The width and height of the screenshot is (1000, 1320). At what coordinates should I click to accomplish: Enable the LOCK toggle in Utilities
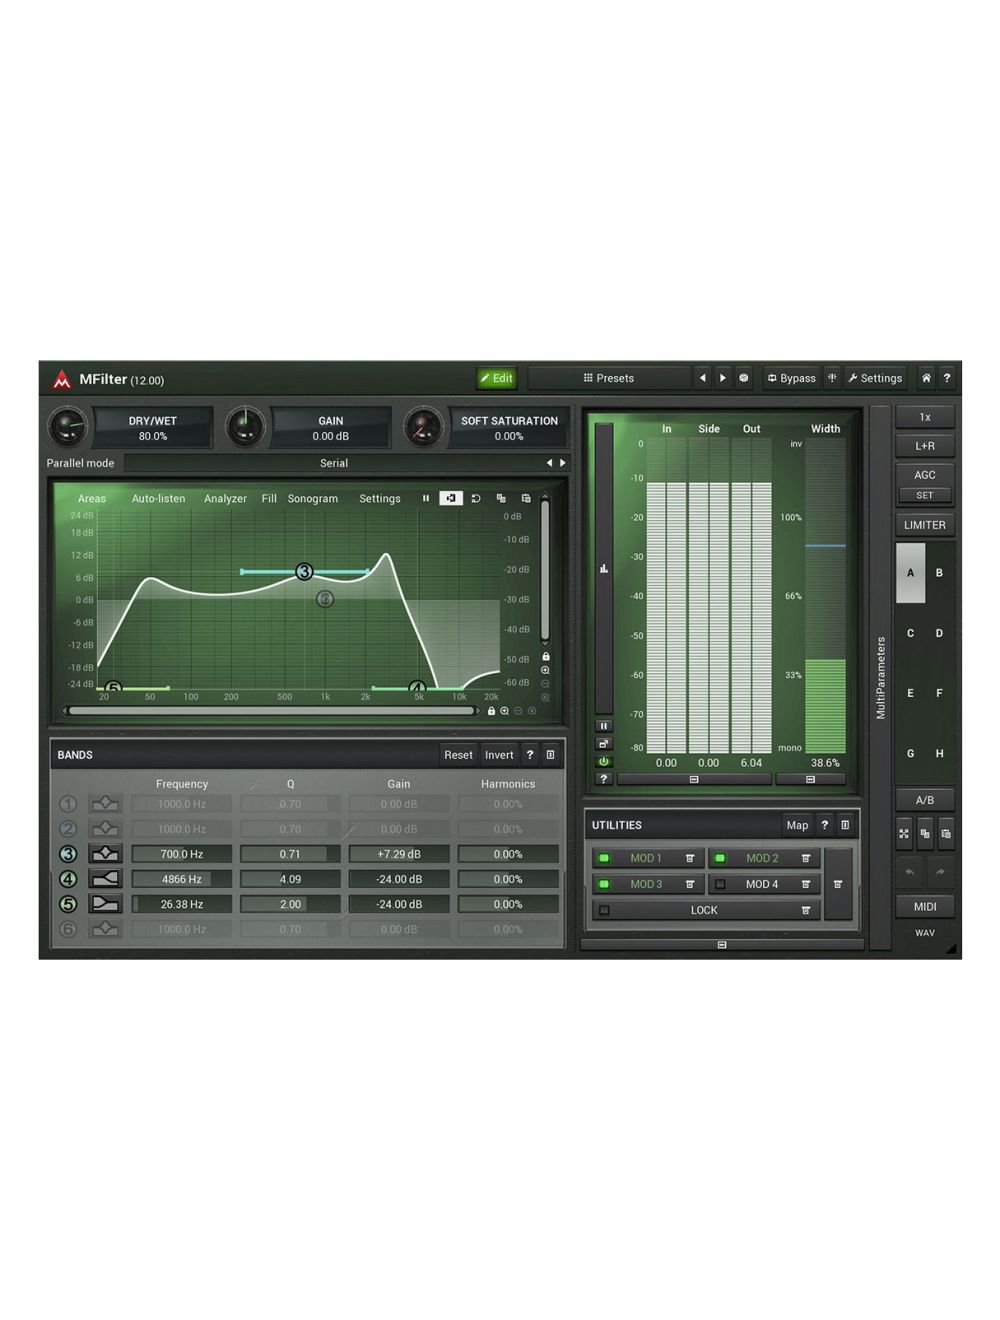[x=604, y=909]
